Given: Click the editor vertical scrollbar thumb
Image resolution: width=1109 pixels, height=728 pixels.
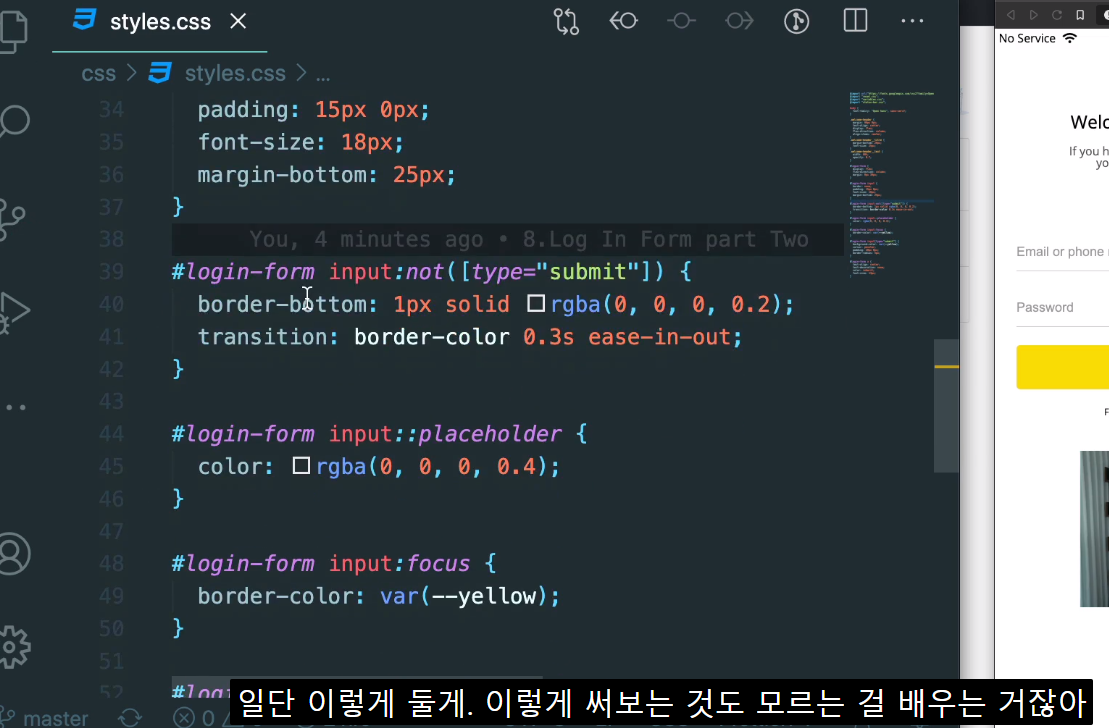Looking at the screenshot, I should pyautogui.click(x=946, y=405).
